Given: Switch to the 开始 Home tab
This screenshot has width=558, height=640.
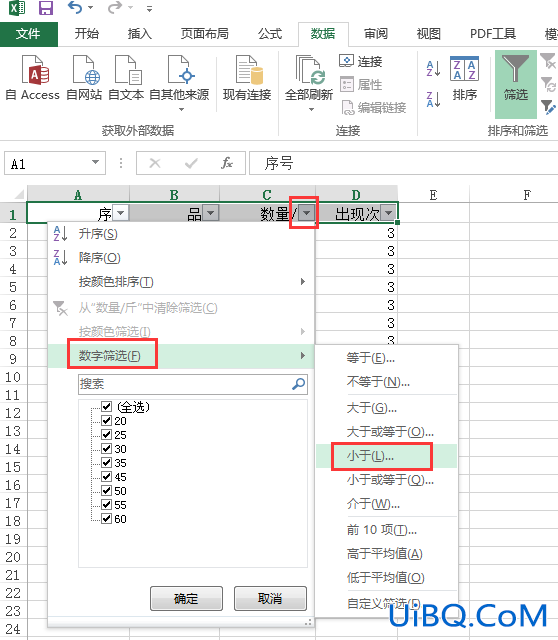Looking at the screenshot, I should tap(87, 34).
